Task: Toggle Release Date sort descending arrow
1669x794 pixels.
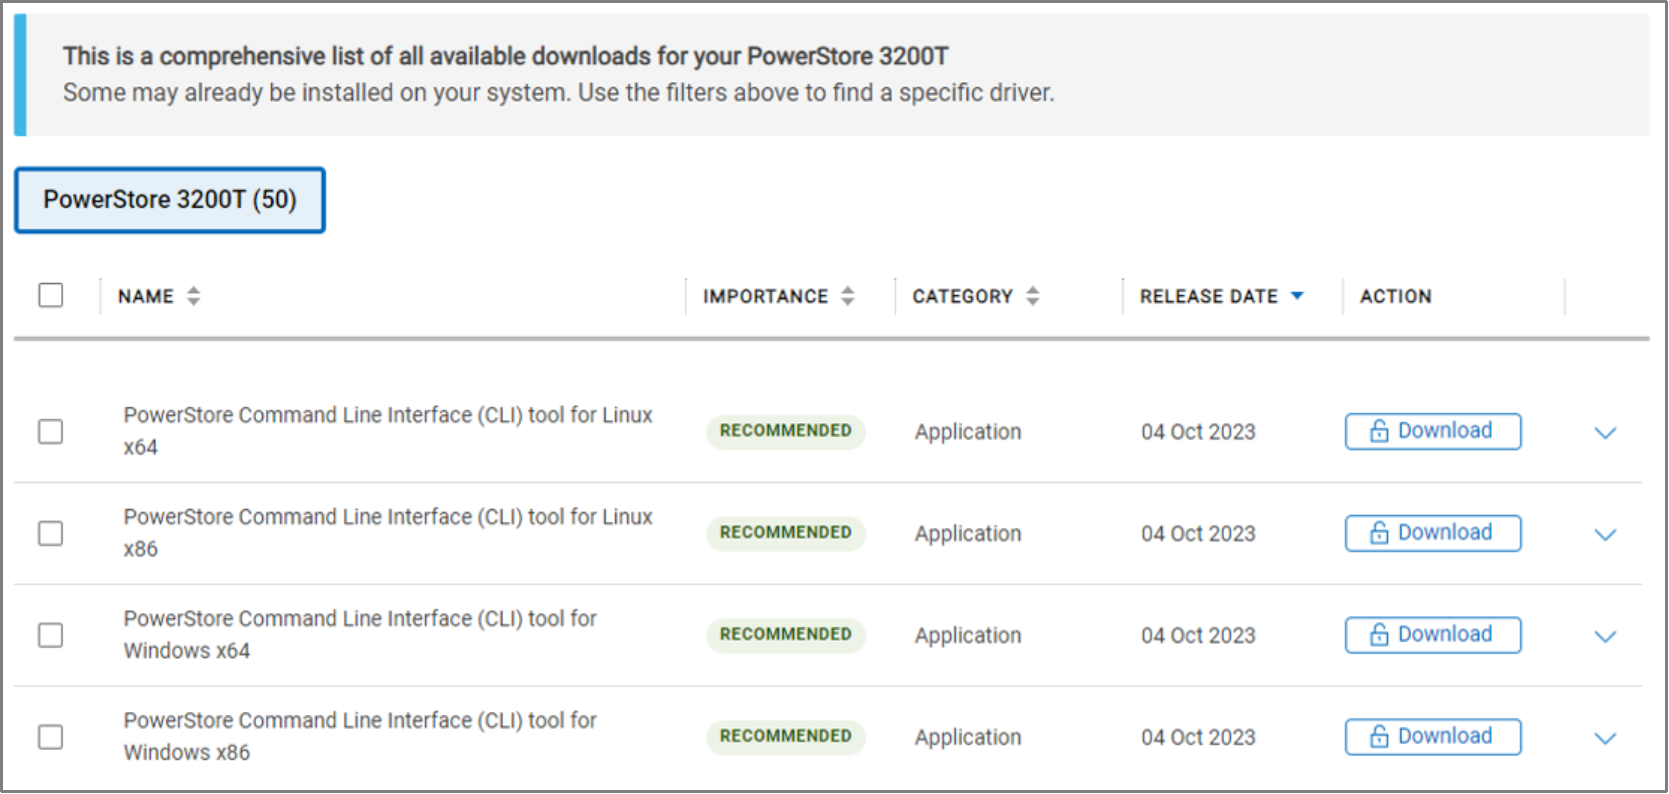Action: 1298,296
